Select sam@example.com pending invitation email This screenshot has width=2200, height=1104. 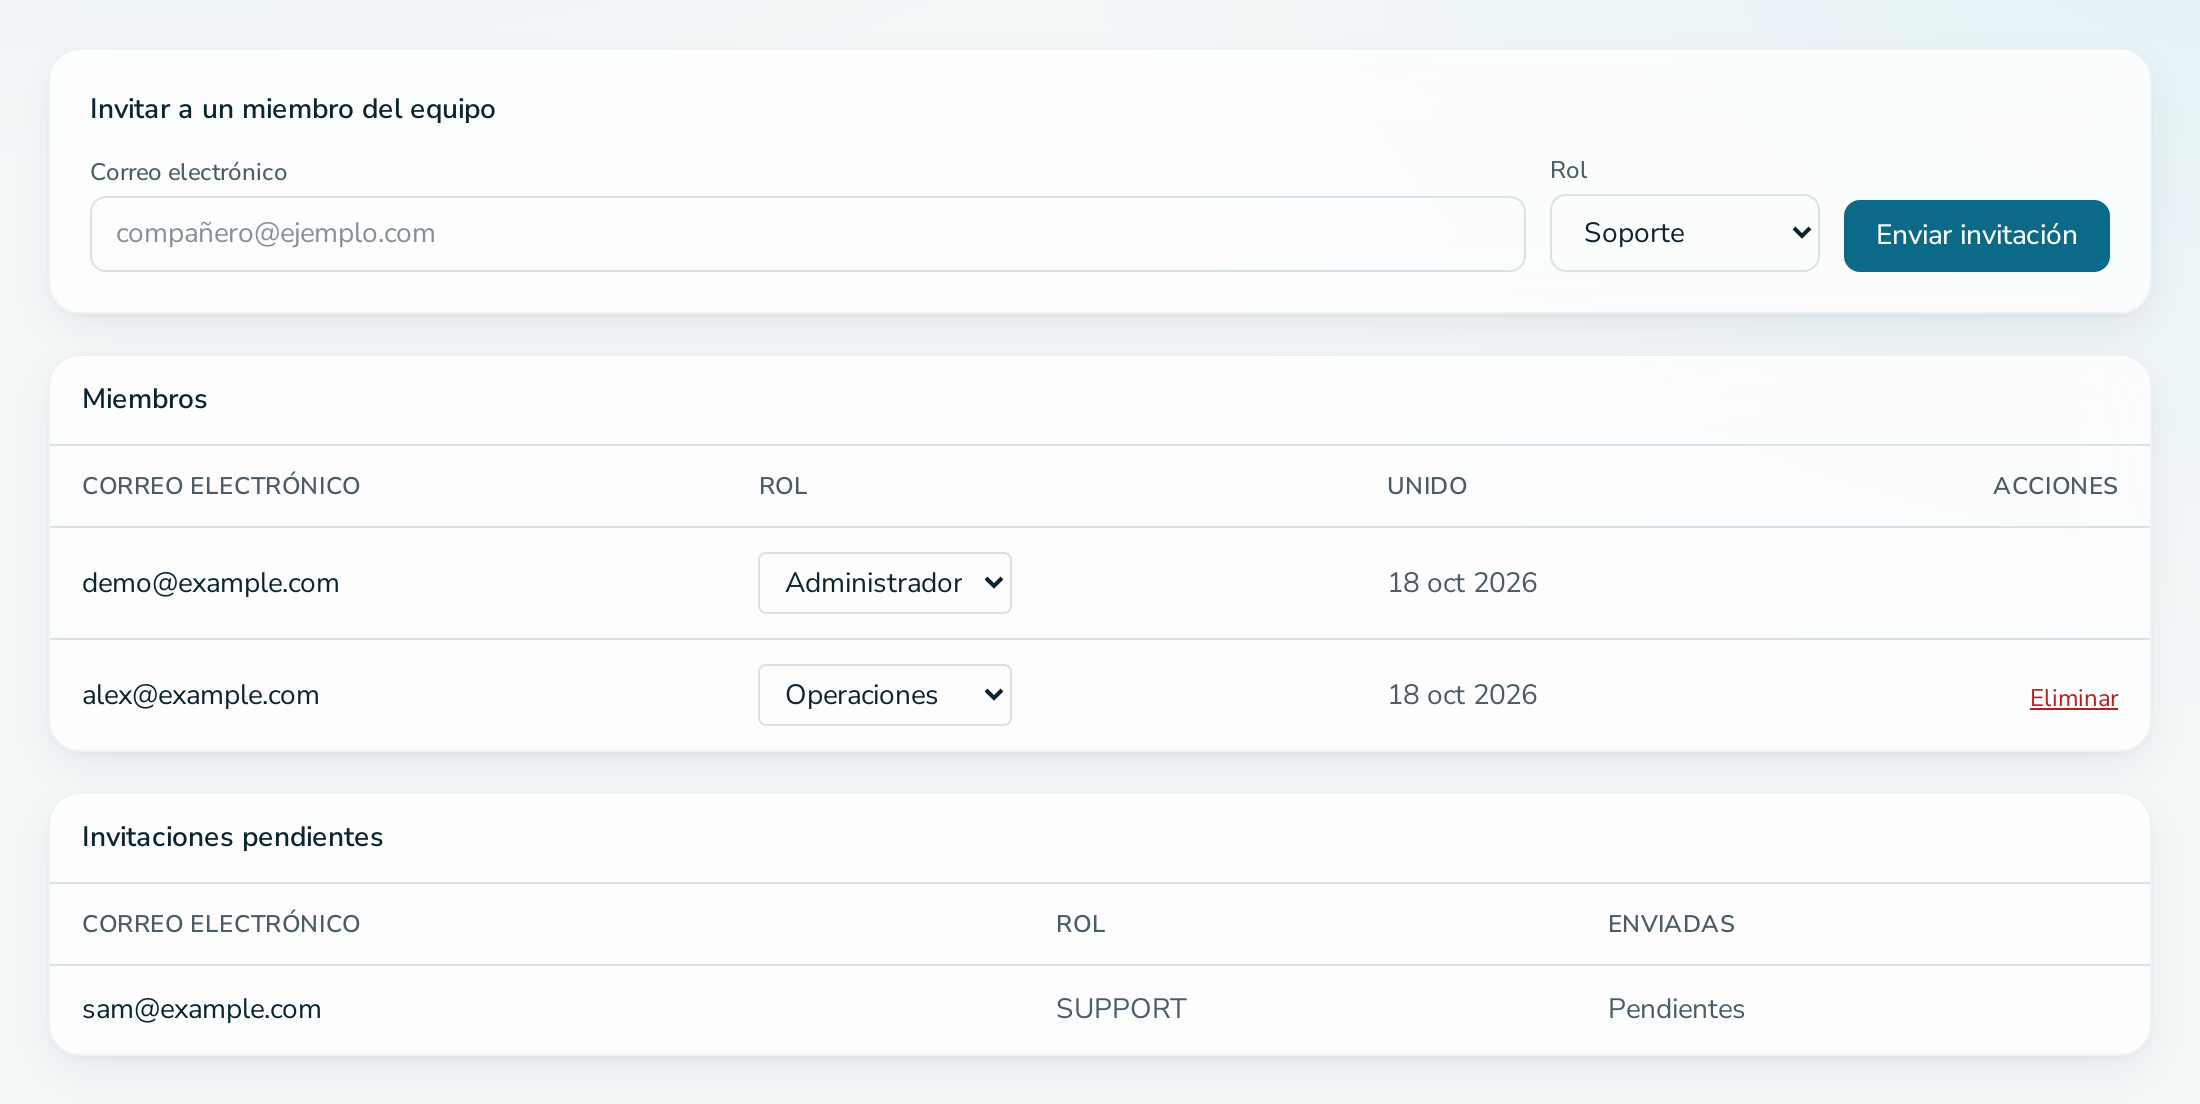(201, 1009)
